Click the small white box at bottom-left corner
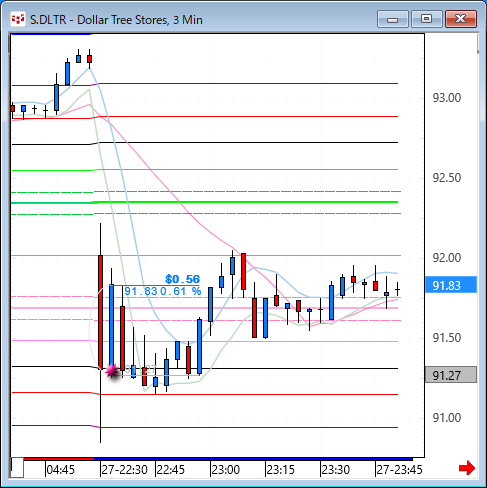 [x=17, y=468]
